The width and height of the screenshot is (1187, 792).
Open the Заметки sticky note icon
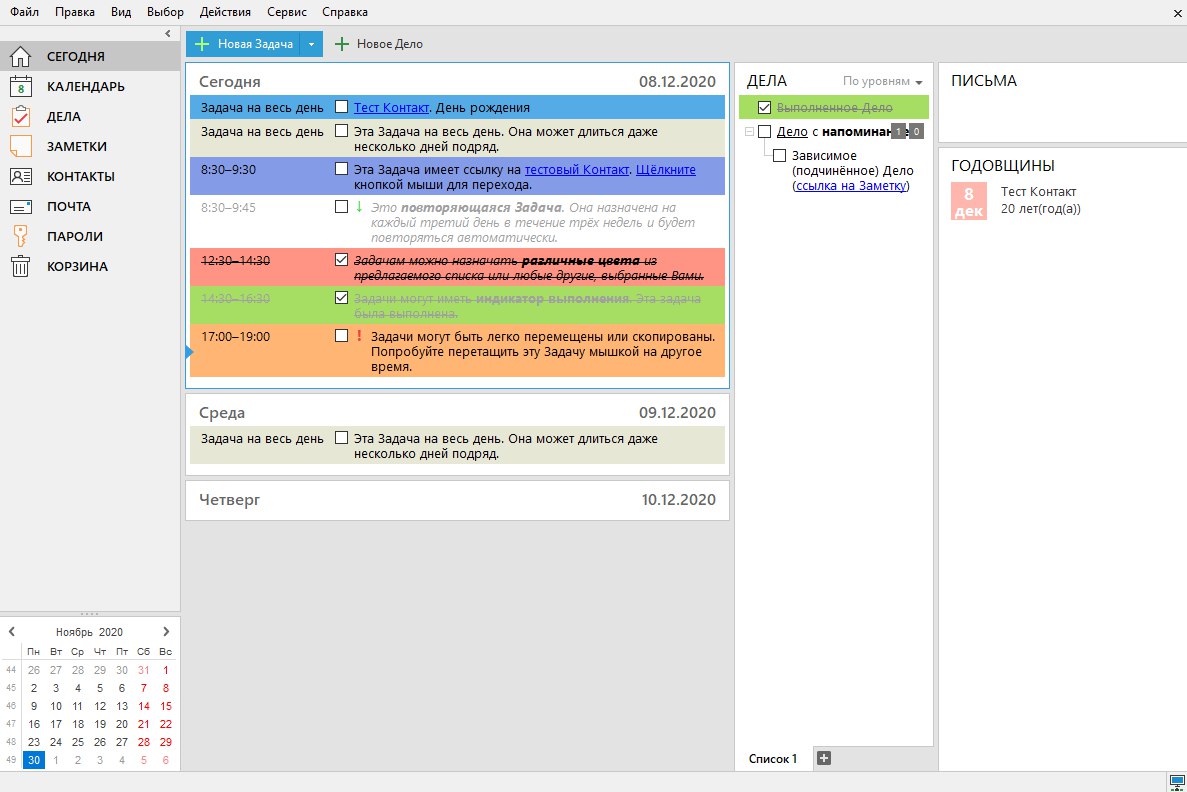click(20, 146)
